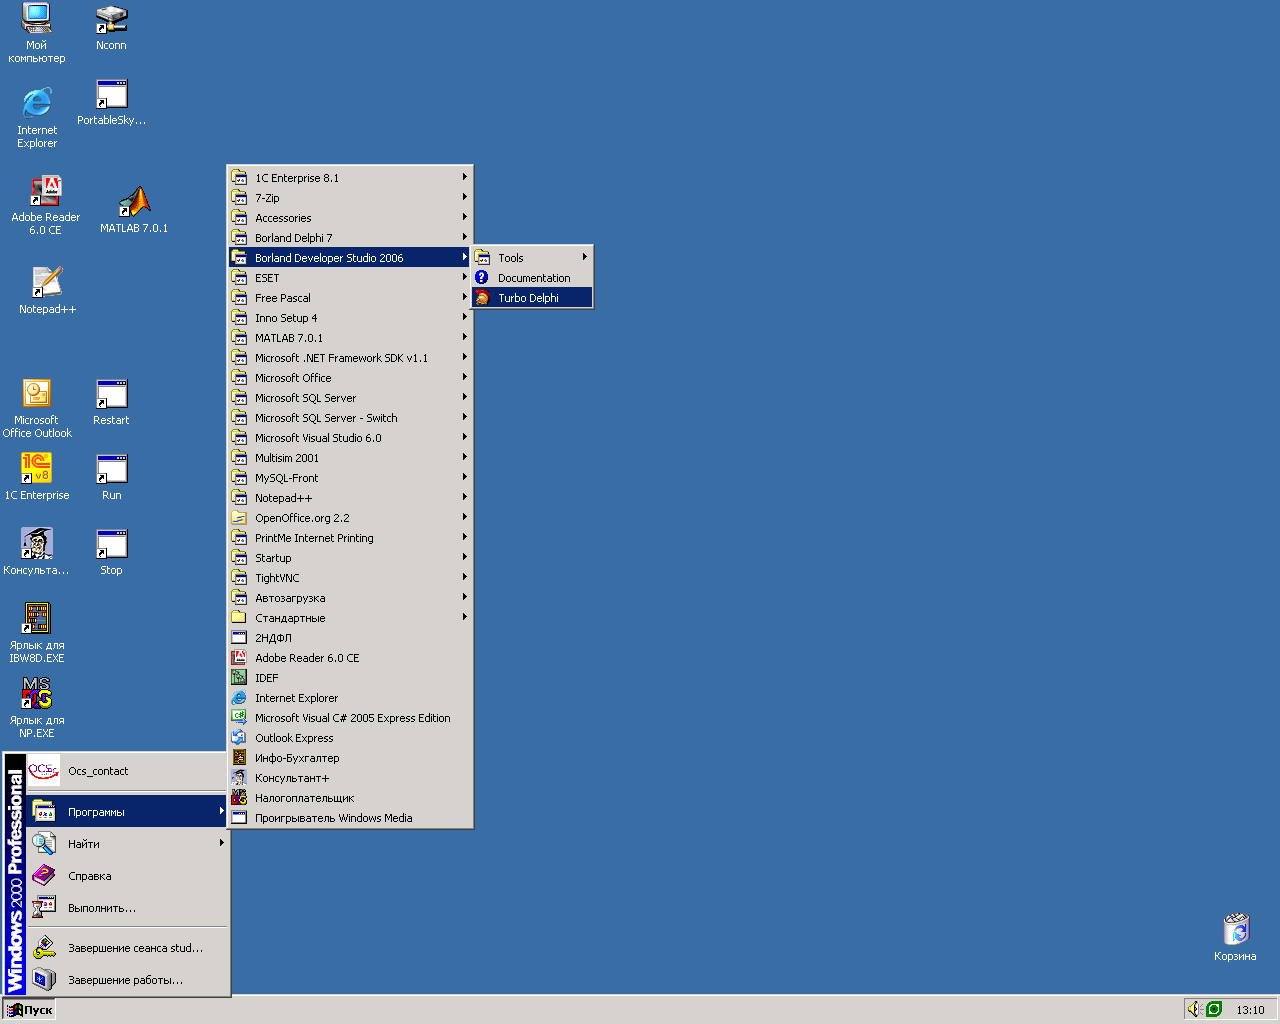Launch IDEF from programs menu
This screenshot has height=1024, width=1280.
(350, 678)
